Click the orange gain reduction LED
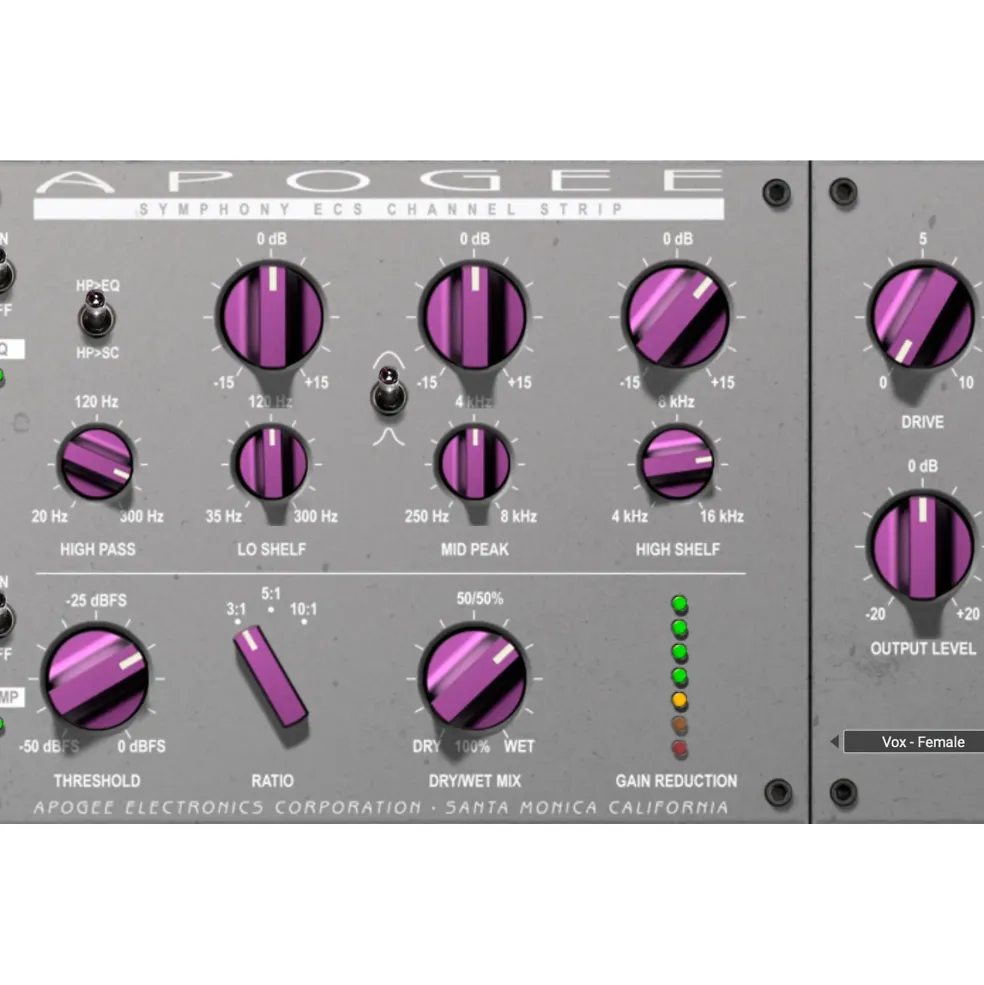 click(x=679, y=724)
